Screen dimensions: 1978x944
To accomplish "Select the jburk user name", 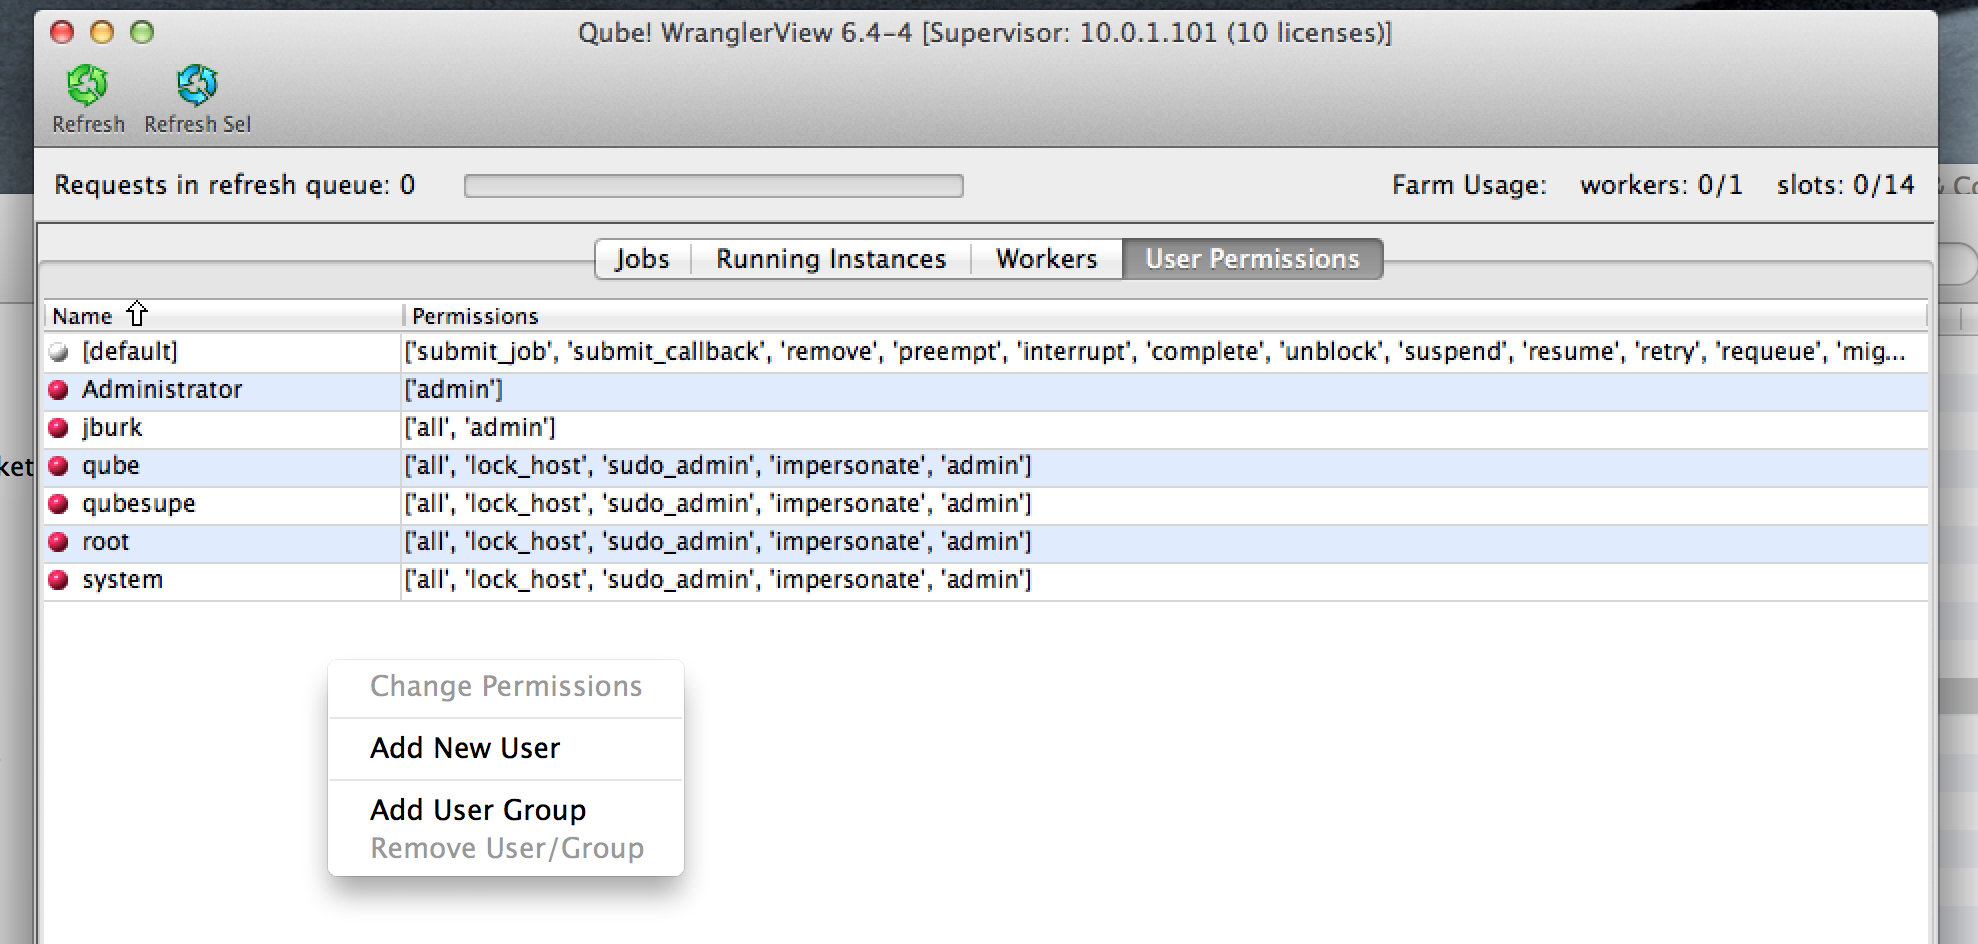I will pos(112,428).
